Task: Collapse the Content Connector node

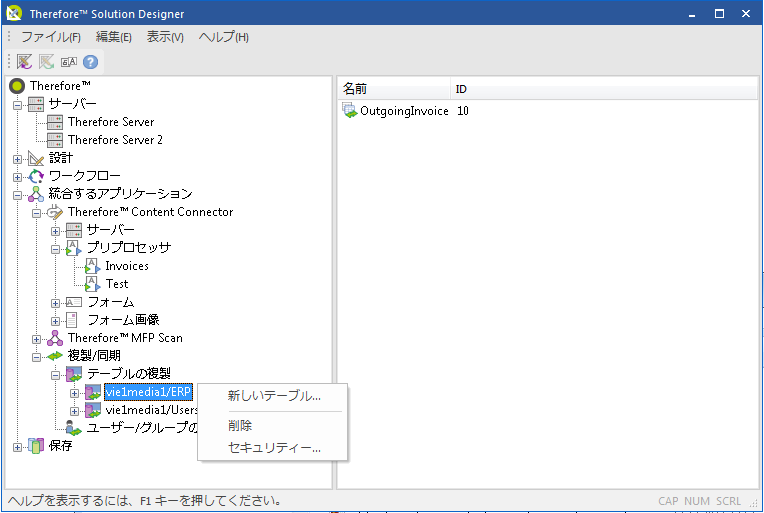Action: tap(37, 213)
